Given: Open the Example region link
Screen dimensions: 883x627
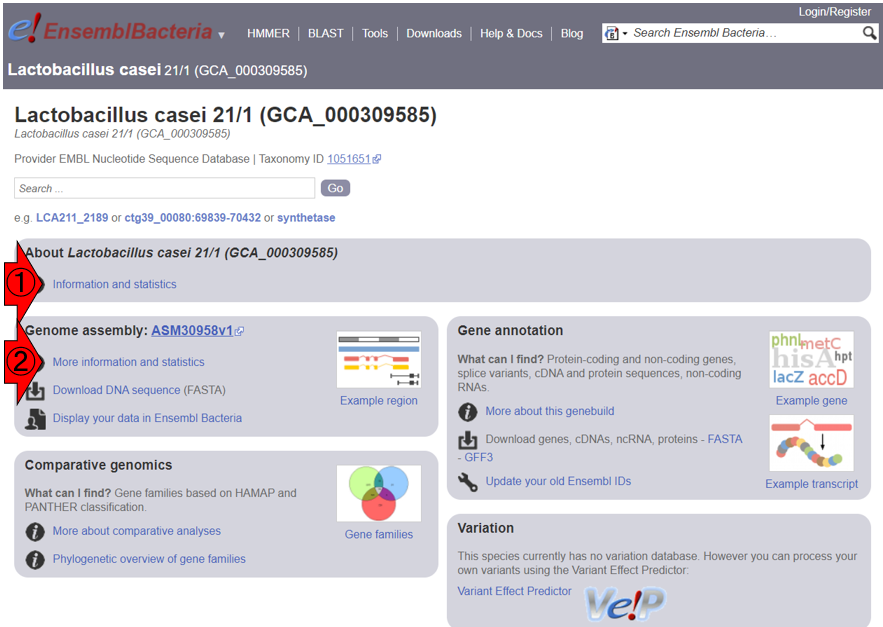Looking at the screenshot, I should point(379,401).
